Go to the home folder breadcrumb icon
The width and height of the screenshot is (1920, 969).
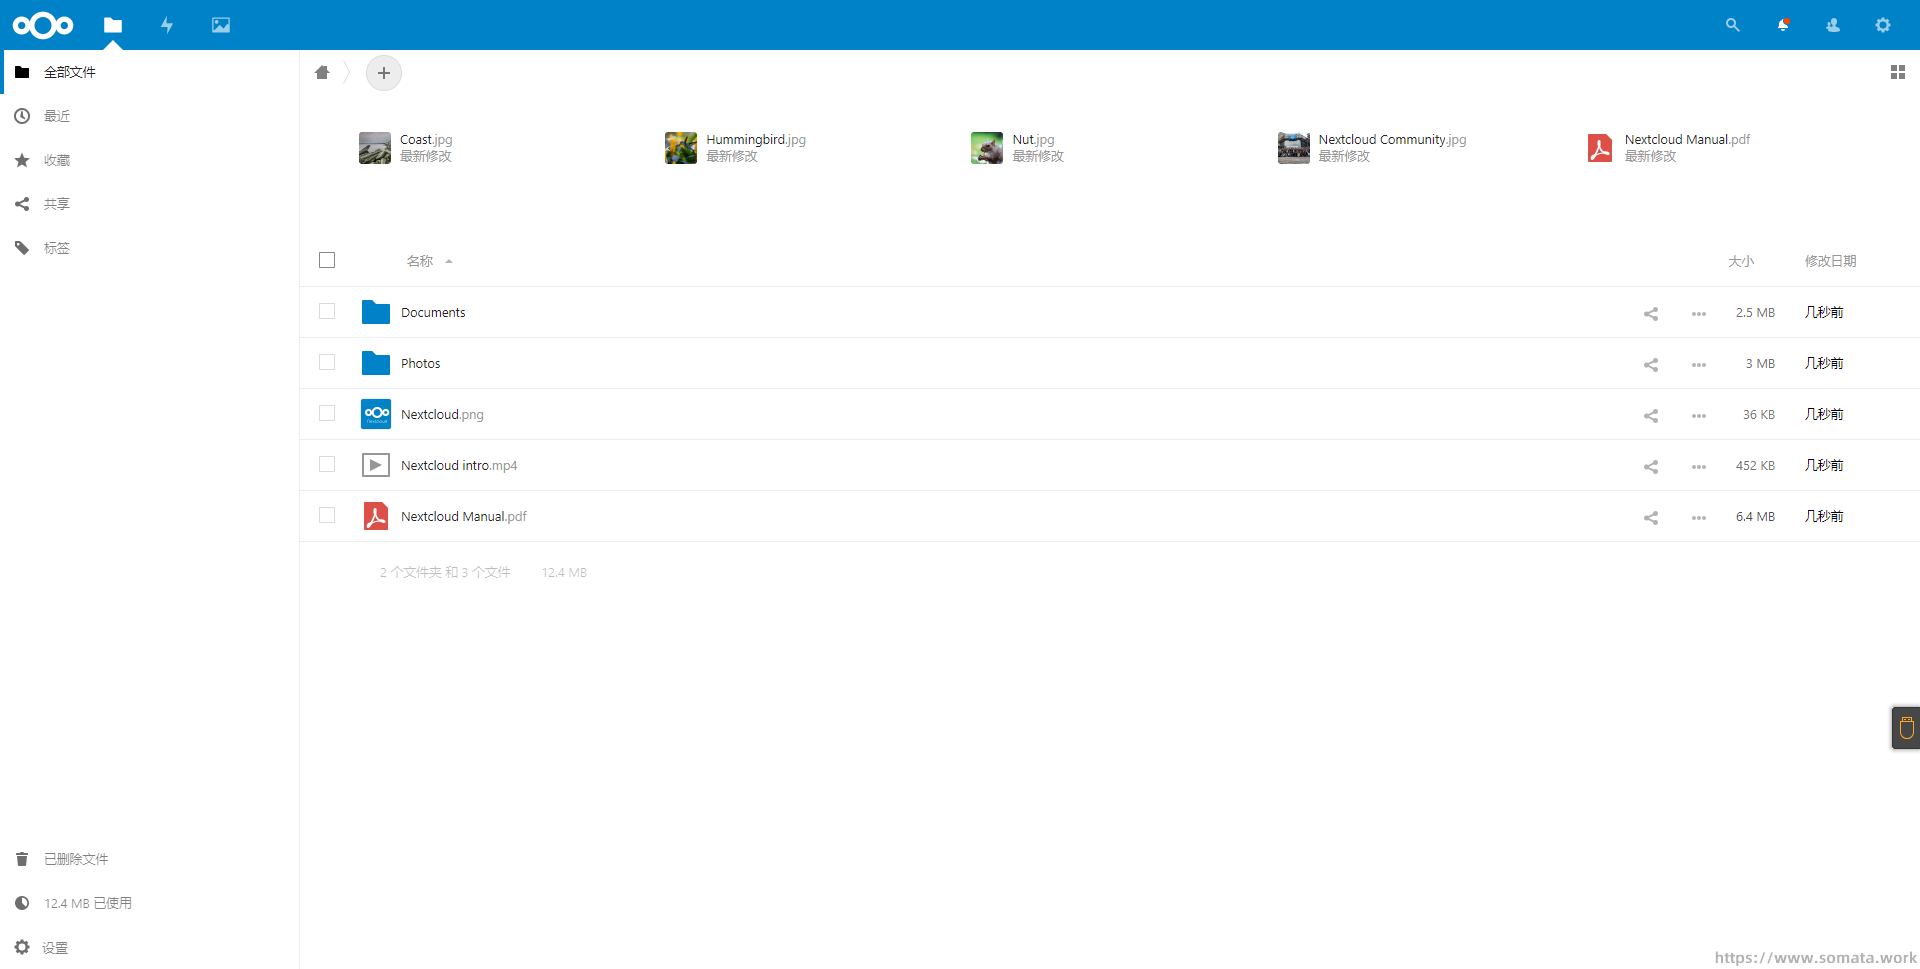click(x=322, y=72)
